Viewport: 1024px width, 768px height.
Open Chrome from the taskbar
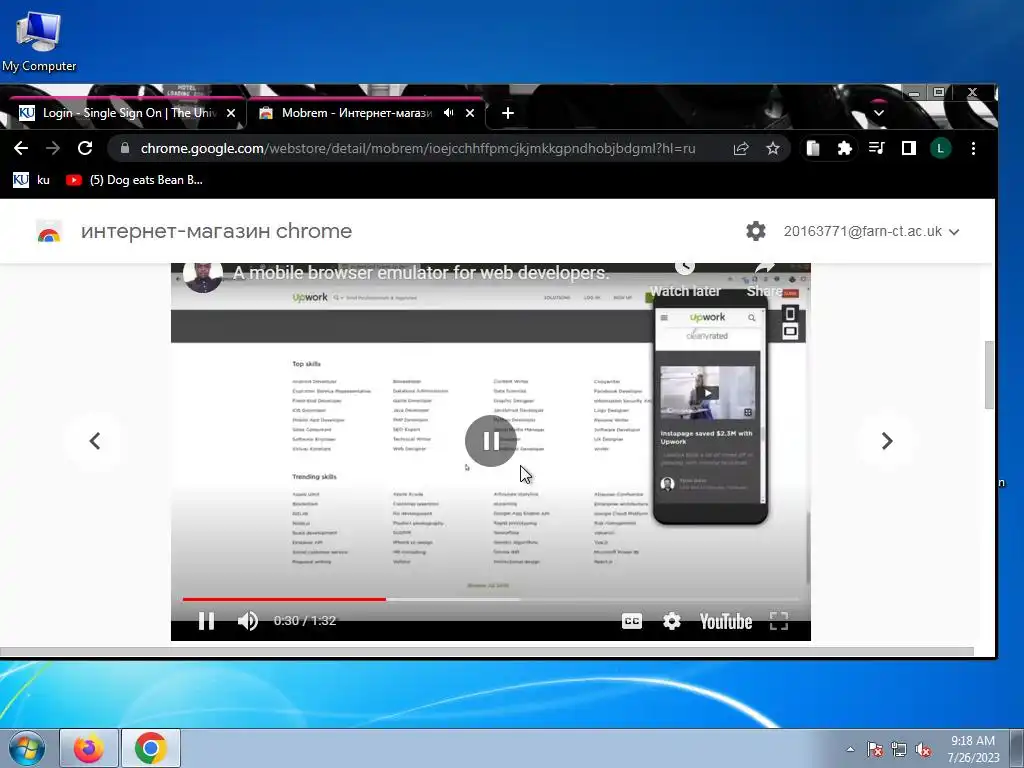point(151,748)
